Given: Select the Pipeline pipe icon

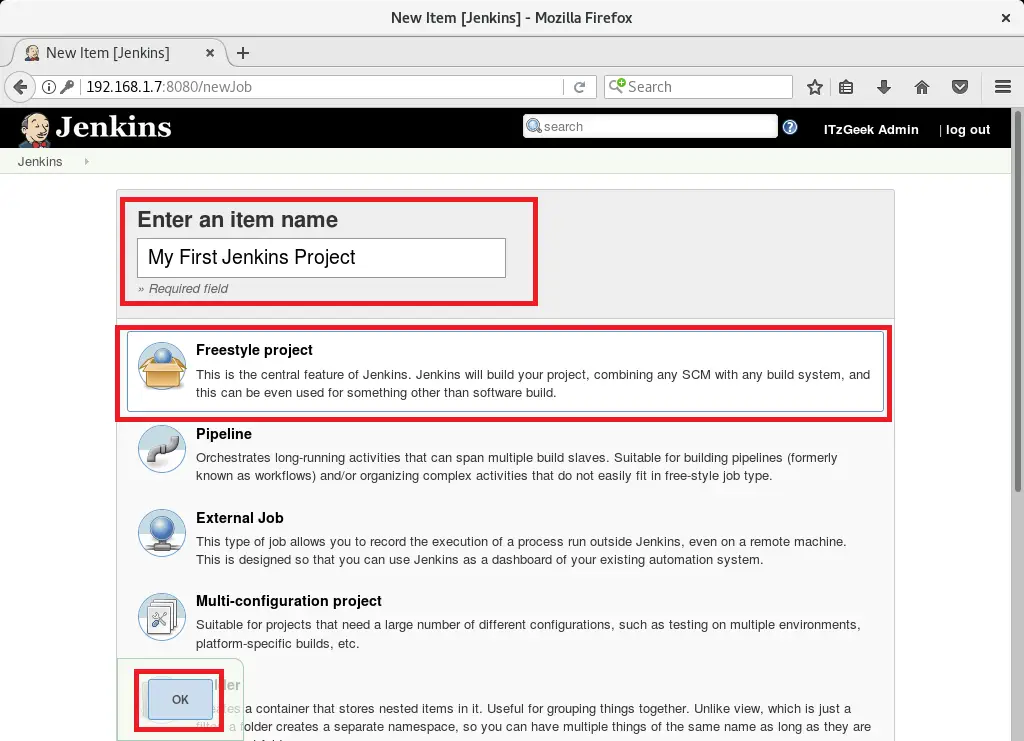Looking at the screenshot, I should 162,449.
